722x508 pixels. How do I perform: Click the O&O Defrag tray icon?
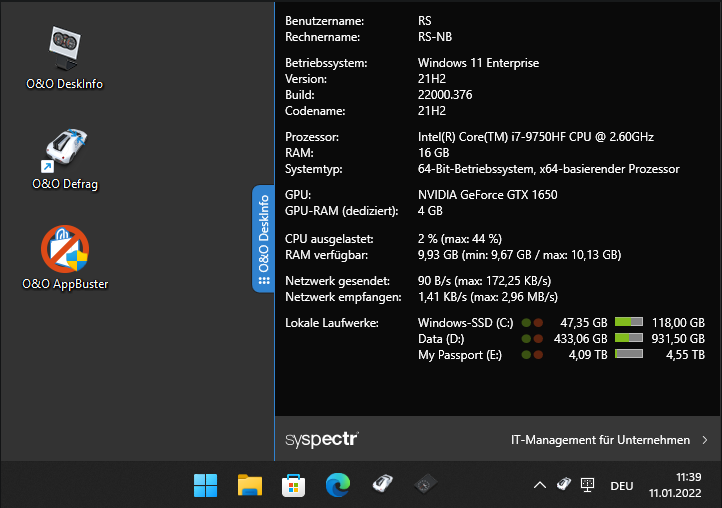564,484
